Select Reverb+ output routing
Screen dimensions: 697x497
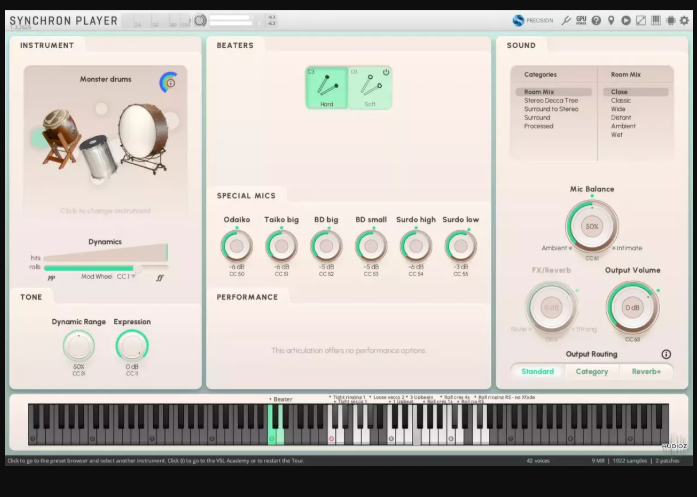[646, 372]
